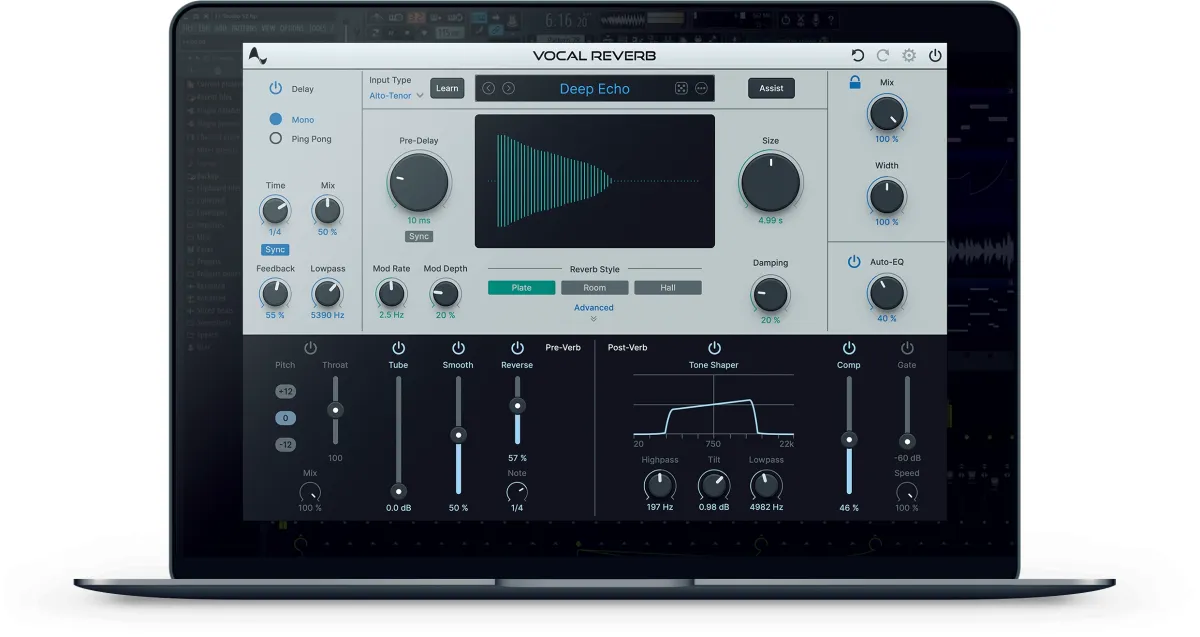The width and height of the screenshot is (1200, 637).
Task: Click the Tone Shaper Tilt knob
Action: (713, 486)
